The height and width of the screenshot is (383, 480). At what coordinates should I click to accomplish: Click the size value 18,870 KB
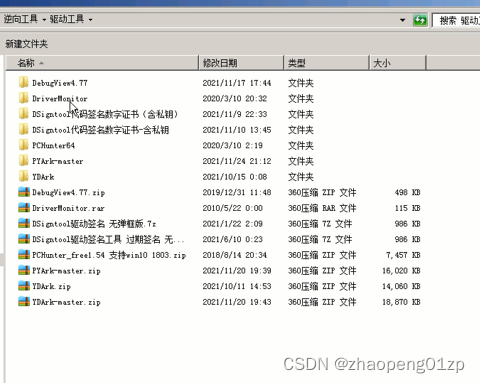(x=401, y=302)
